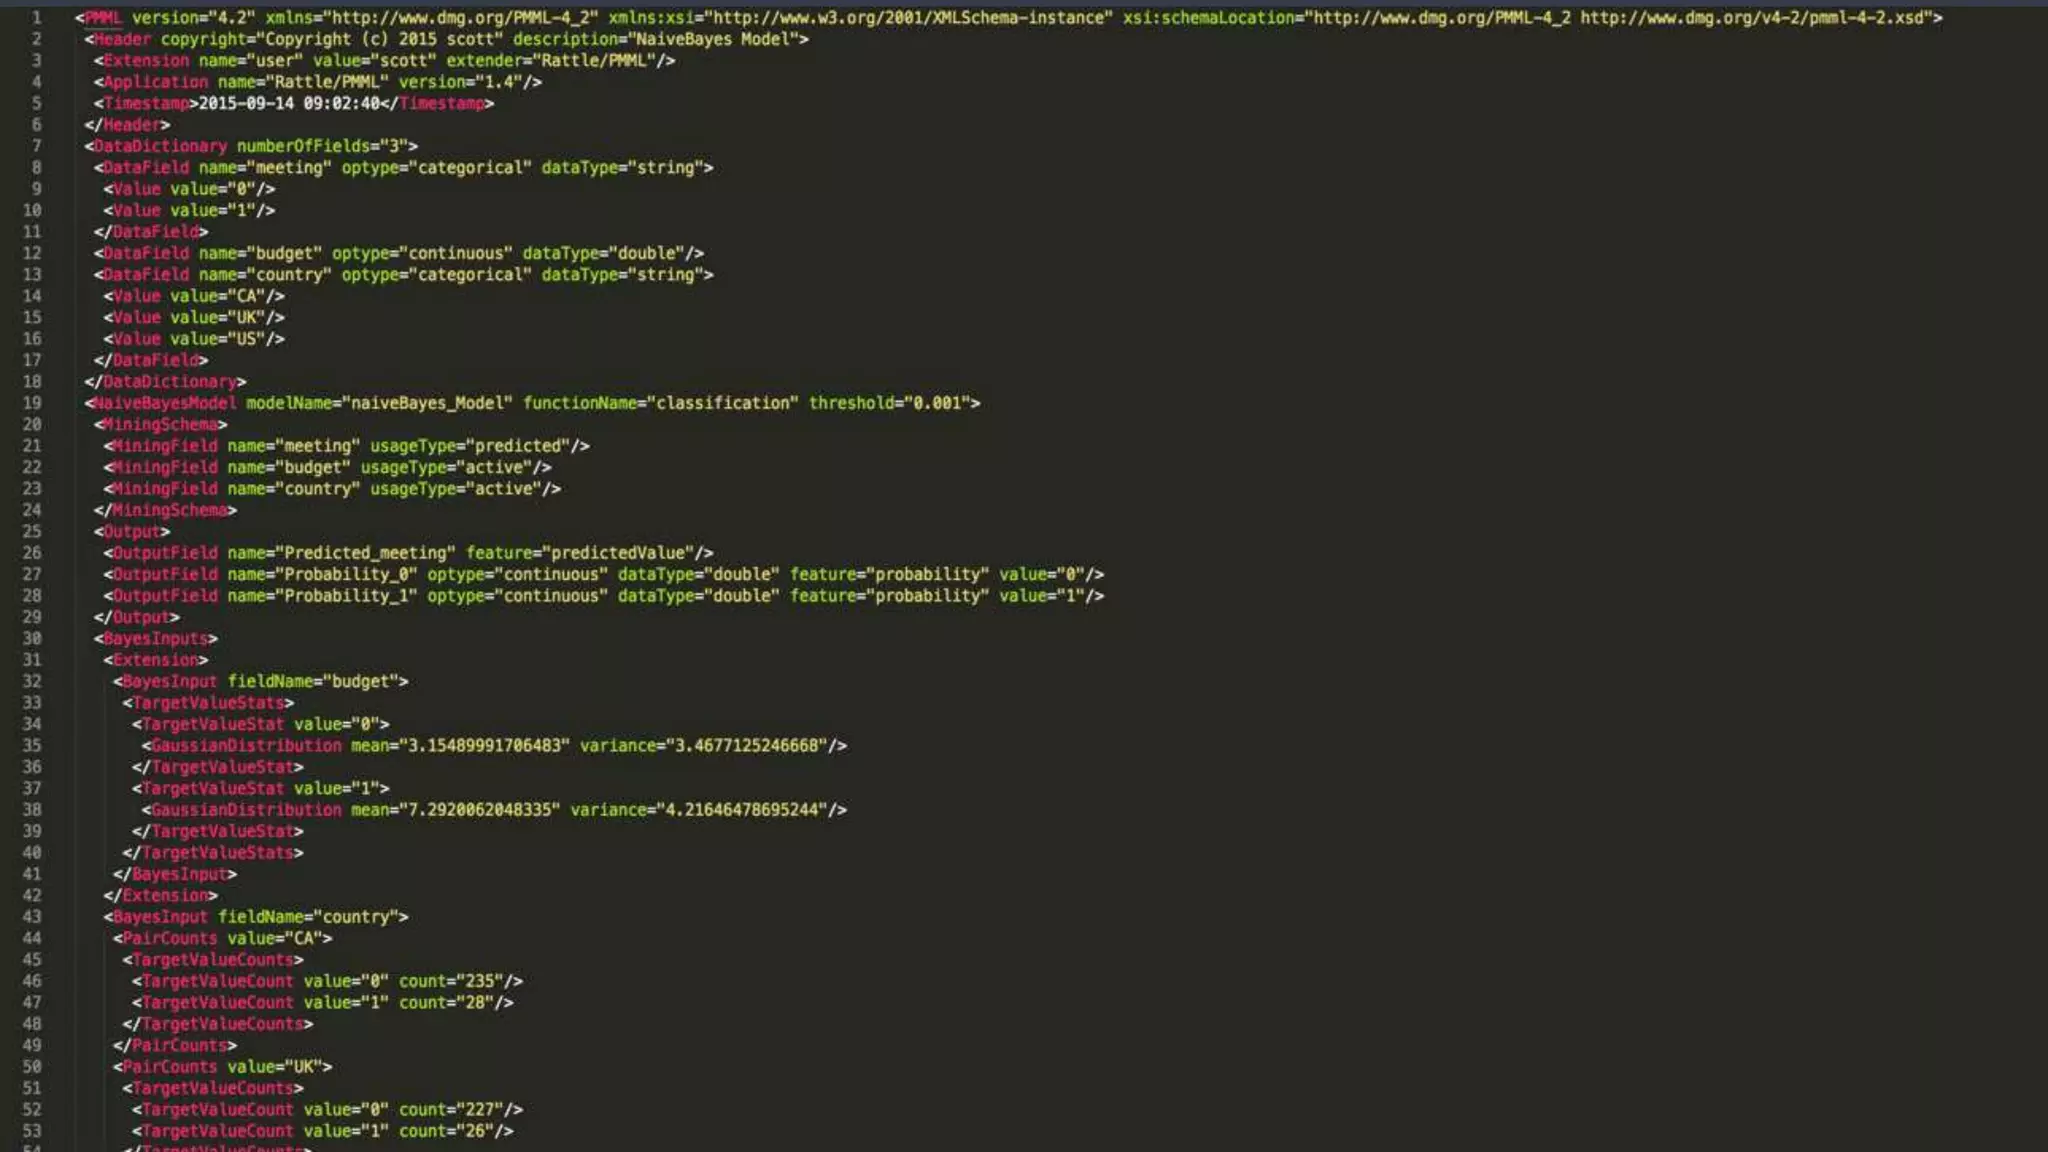Click line number 43 in the gutter
The width and height of the screenshot is (2048, 1152).
coord(32,917)
